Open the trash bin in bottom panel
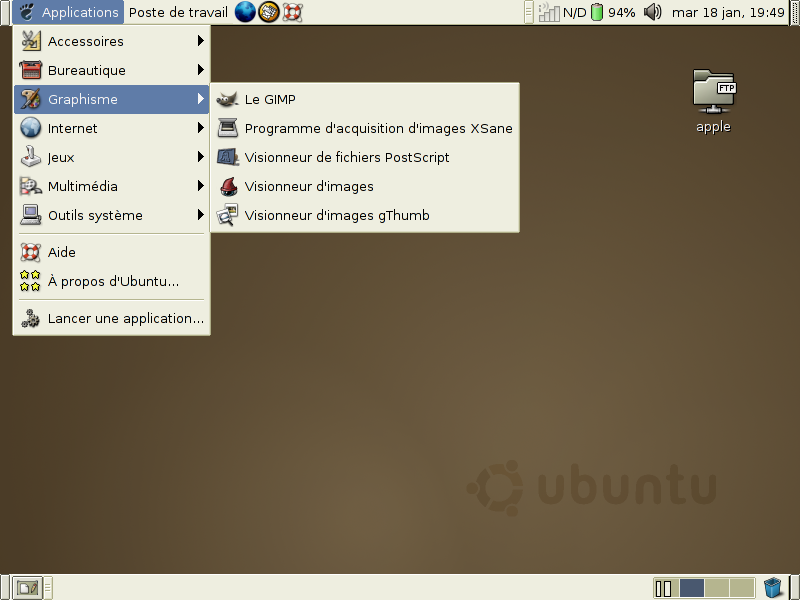800x600 pixels. [x=773, y=588]
